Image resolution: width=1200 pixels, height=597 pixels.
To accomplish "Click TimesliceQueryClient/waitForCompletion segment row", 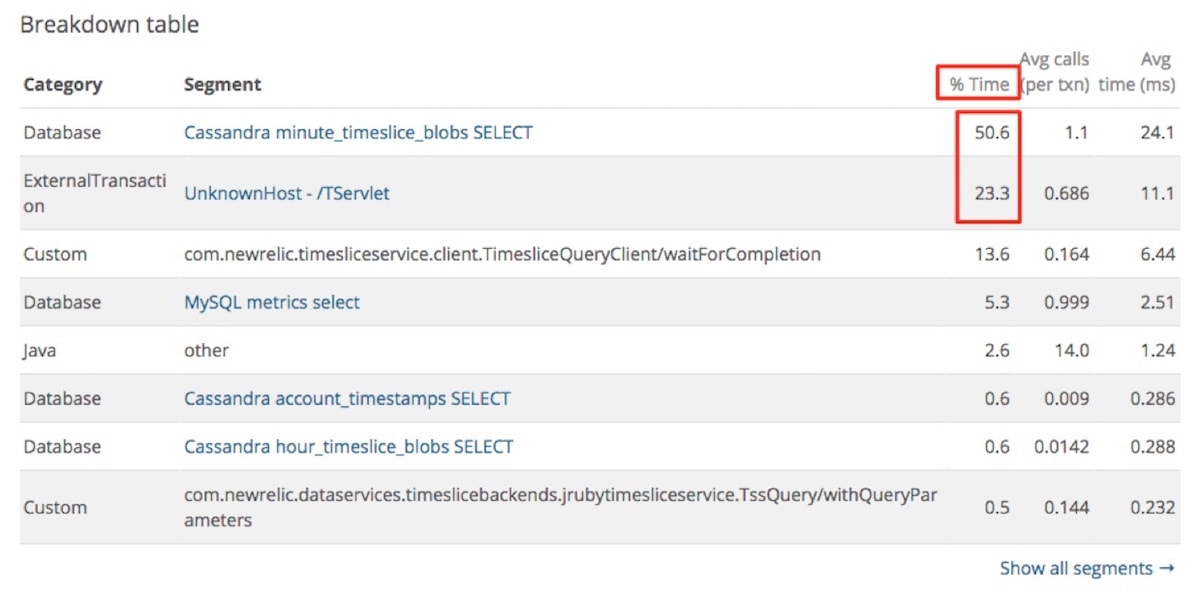I will (599, 254).
